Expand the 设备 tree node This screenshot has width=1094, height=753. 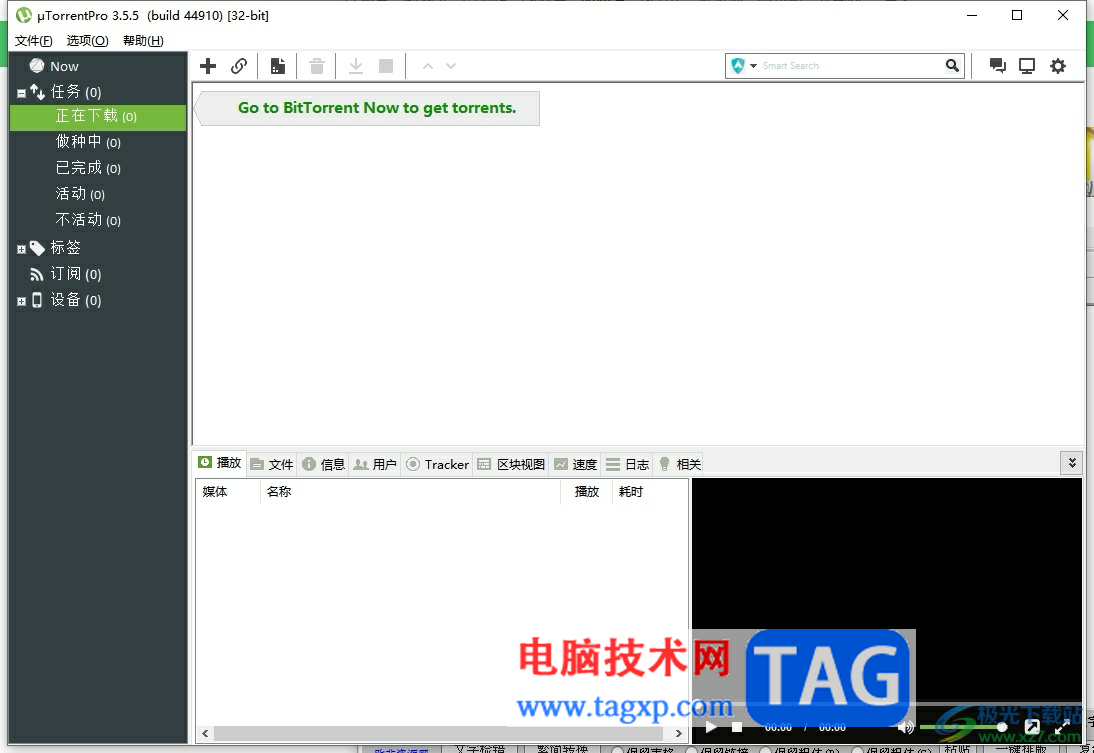tap(21, 301)
